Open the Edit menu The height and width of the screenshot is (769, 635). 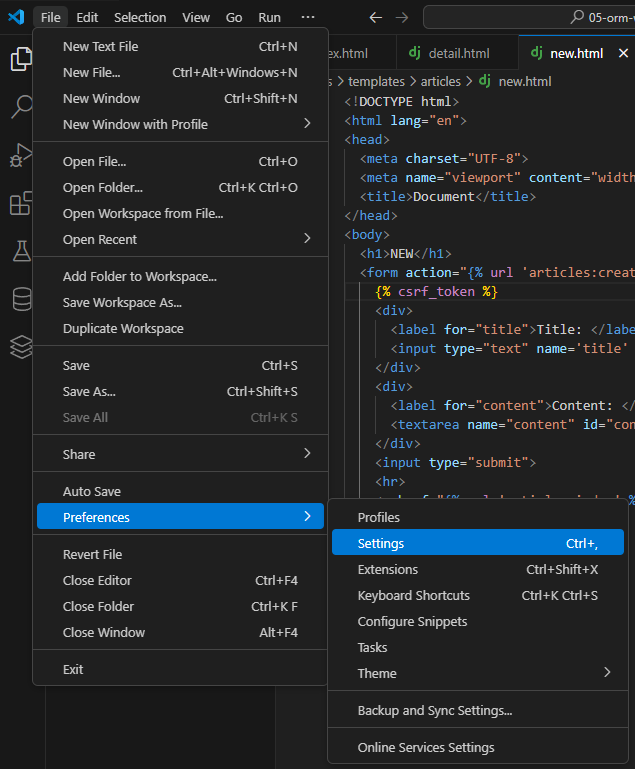click(87, 17)
